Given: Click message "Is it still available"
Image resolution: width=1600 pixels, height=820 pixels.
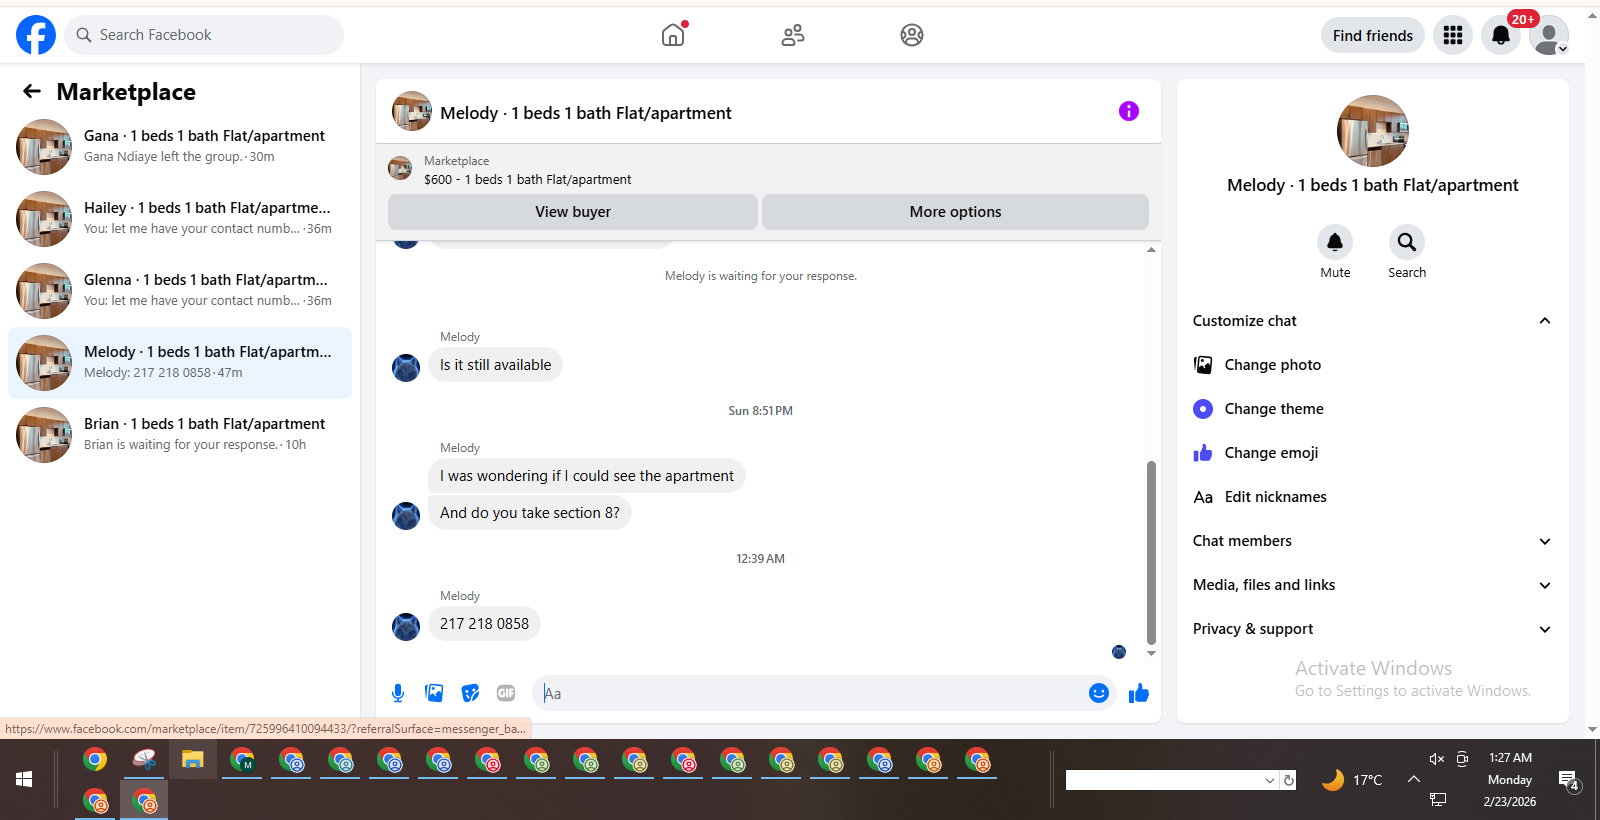Looking at the screenshot, I should coord(496,365).
